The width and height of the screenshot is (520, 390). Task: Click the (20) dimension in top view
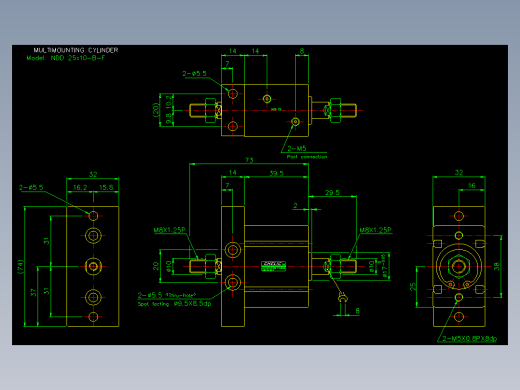click(156, 110)
